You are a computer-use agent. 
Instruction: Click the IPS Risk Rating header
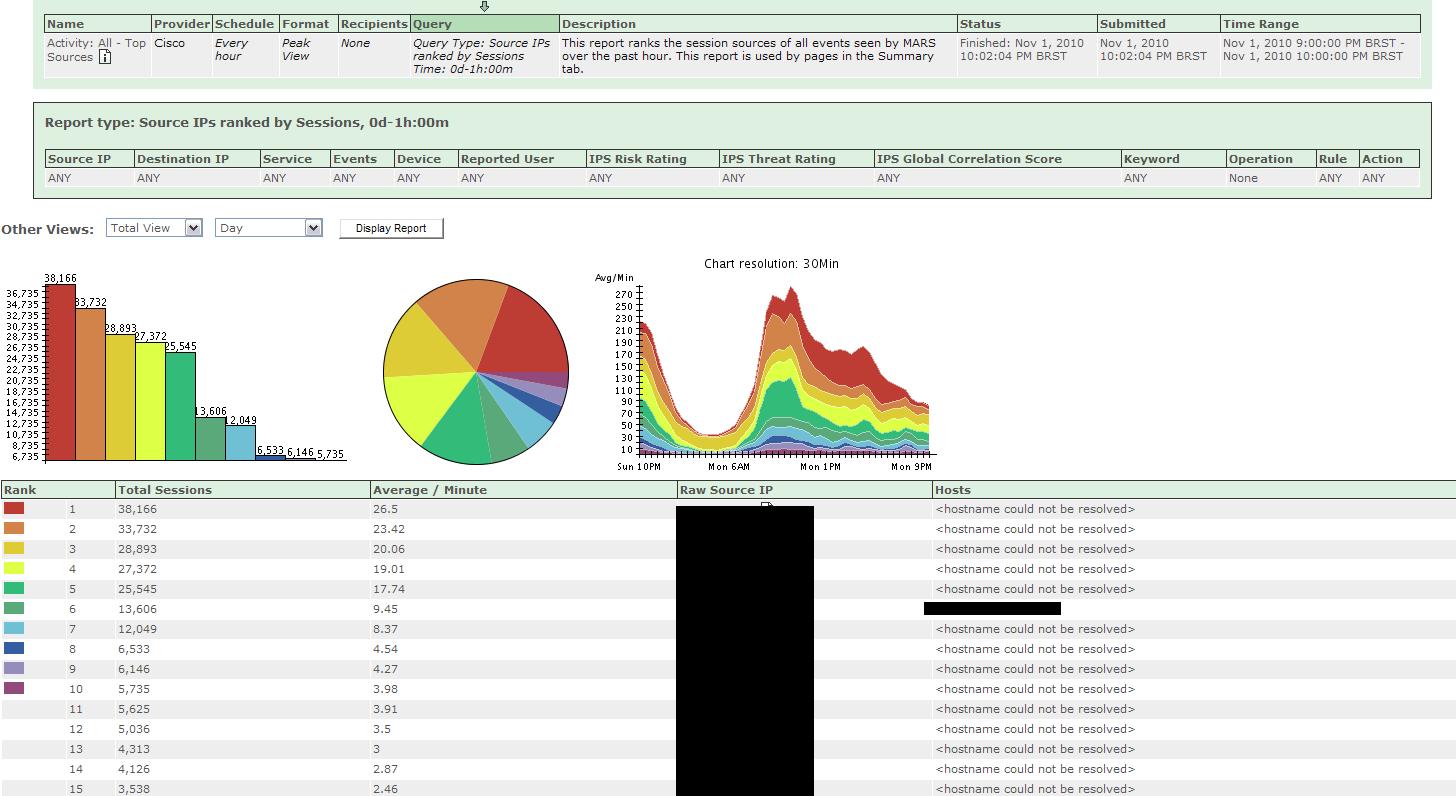652,159
